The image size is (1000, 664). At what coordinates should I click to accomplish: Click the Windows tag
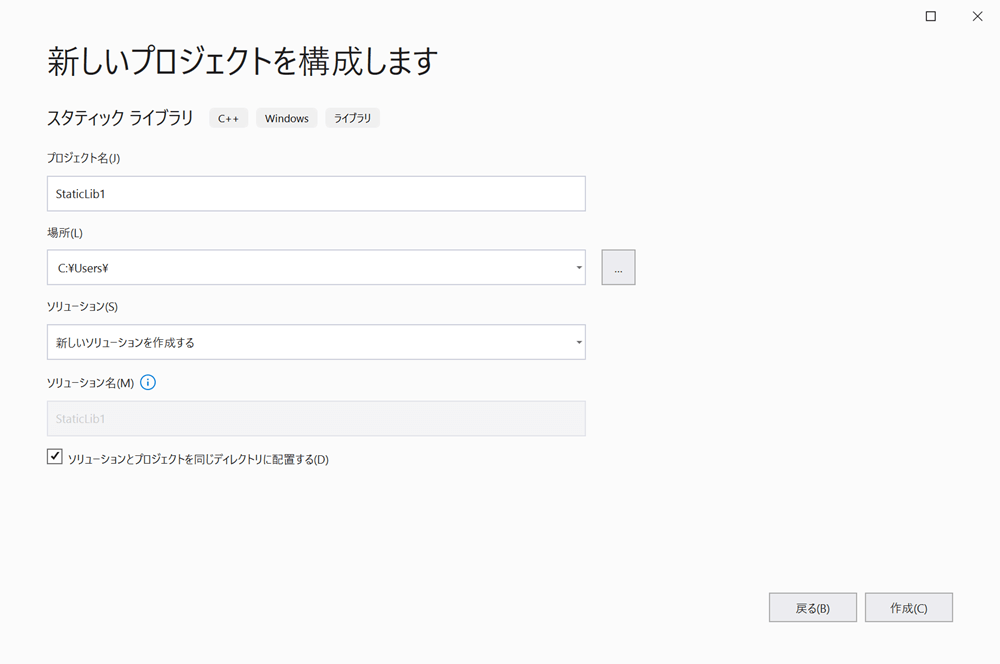[286, 118]
